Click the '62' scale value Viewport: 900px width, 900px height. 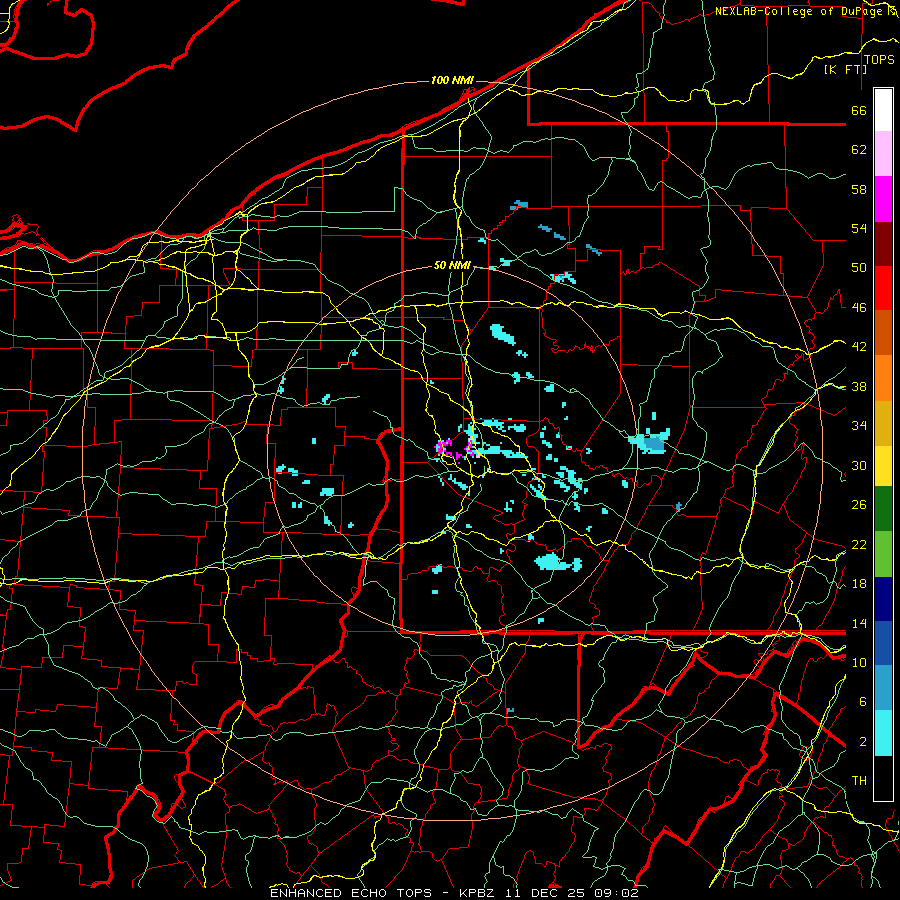[x=859, y=150]
